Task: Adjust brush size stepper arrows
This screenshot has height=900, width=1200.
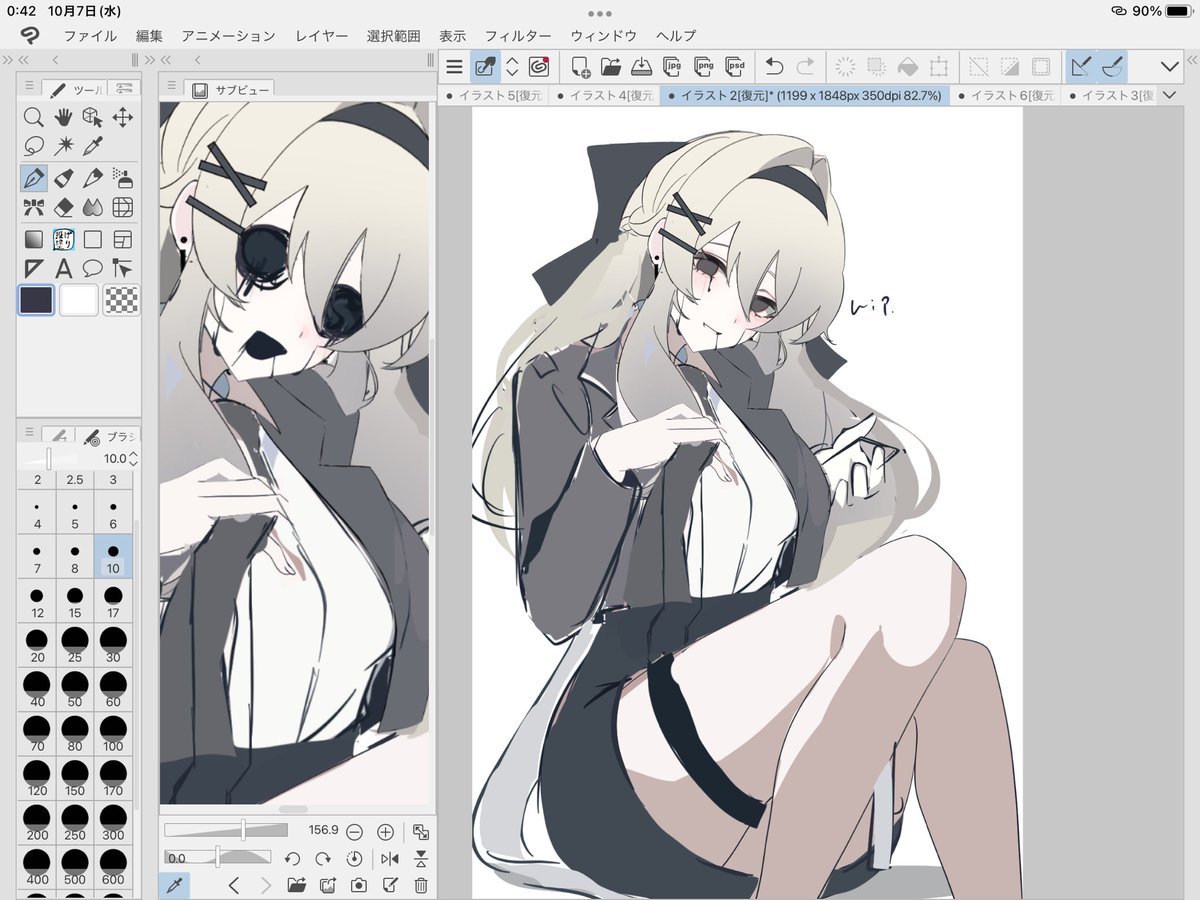Action: coord(134,458)
